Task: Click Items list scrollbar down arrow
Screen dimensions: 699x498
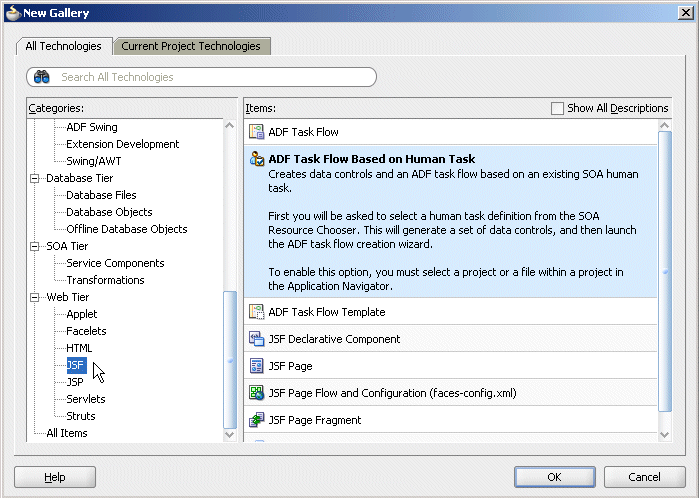Action: (x=664, y=435)
